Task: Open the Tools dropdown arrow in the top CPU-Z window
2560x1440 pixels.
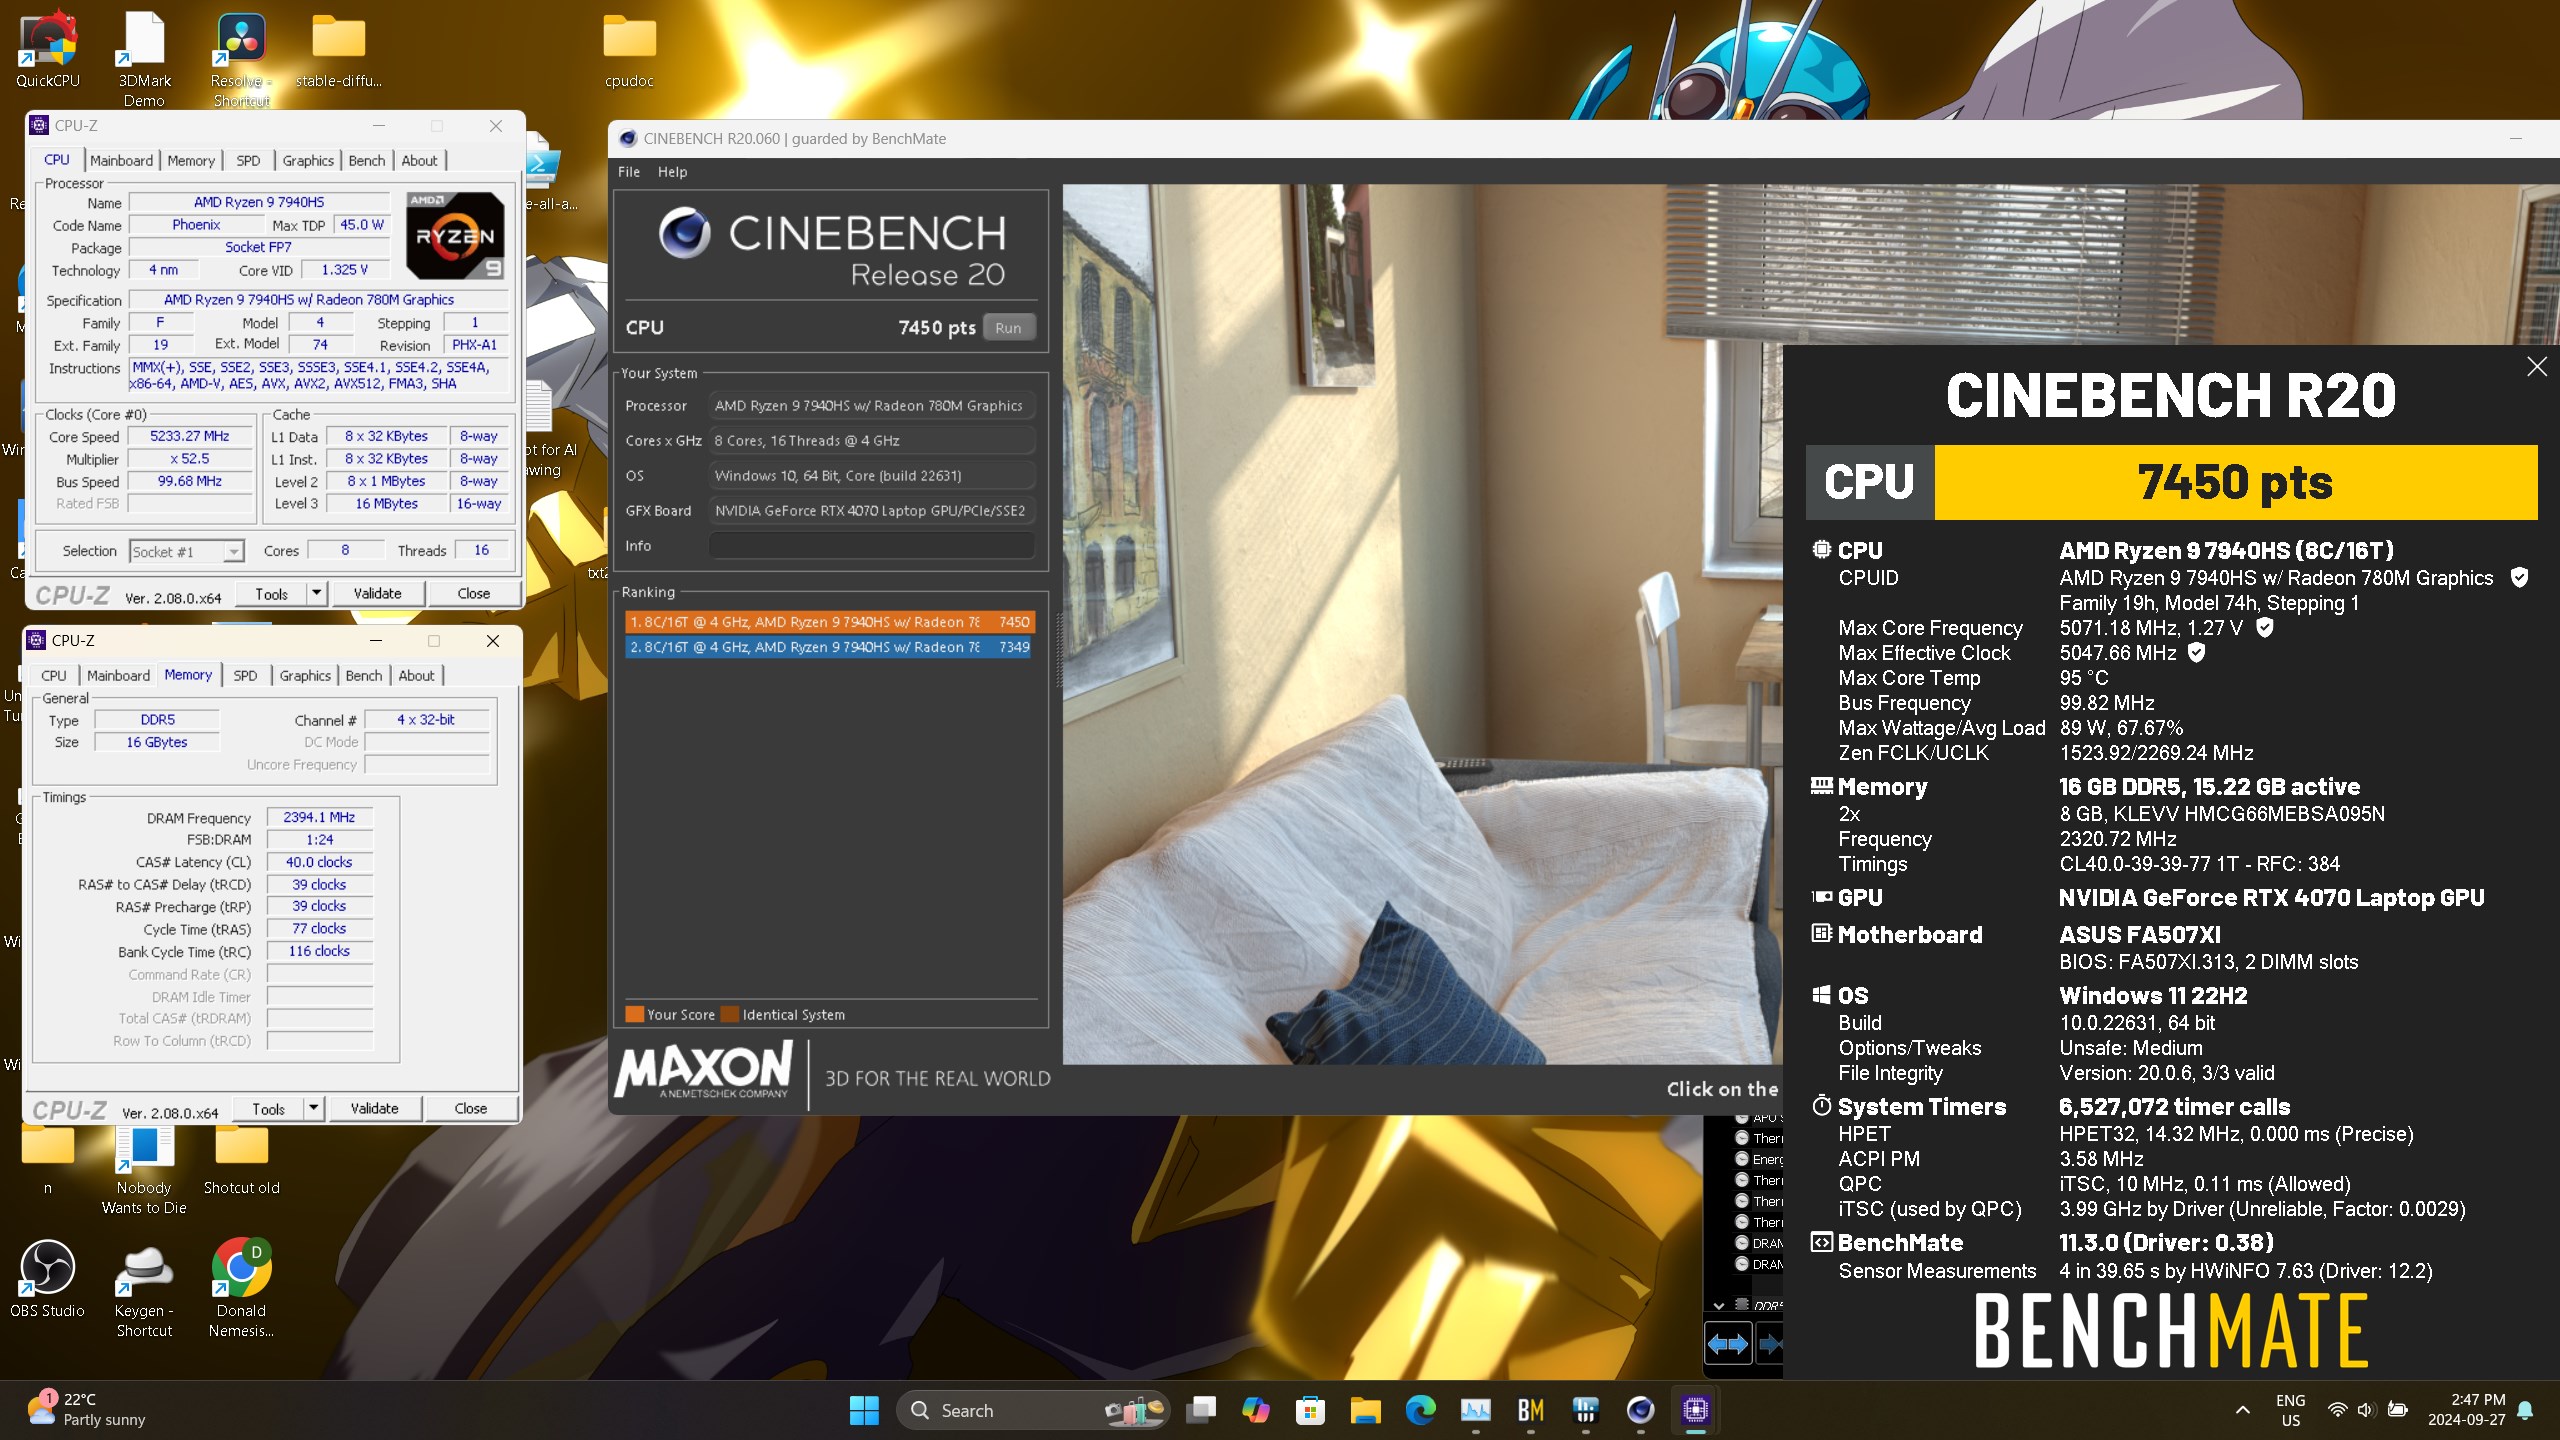Action: coord(316,594)
